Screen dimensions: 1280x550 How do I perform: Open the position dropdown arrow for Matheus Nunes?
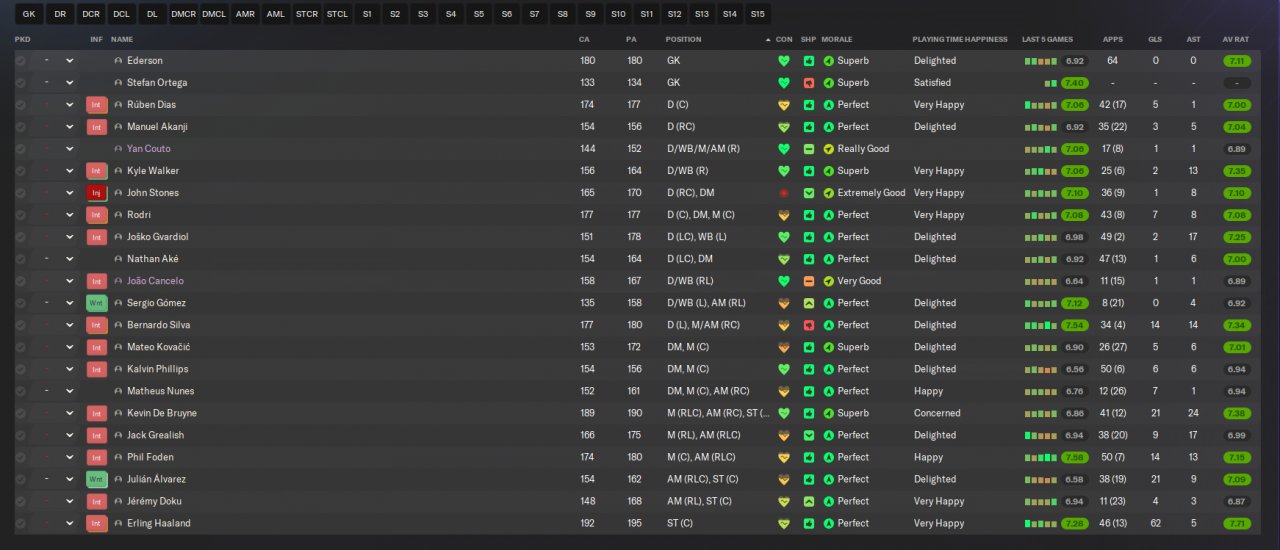70,391
